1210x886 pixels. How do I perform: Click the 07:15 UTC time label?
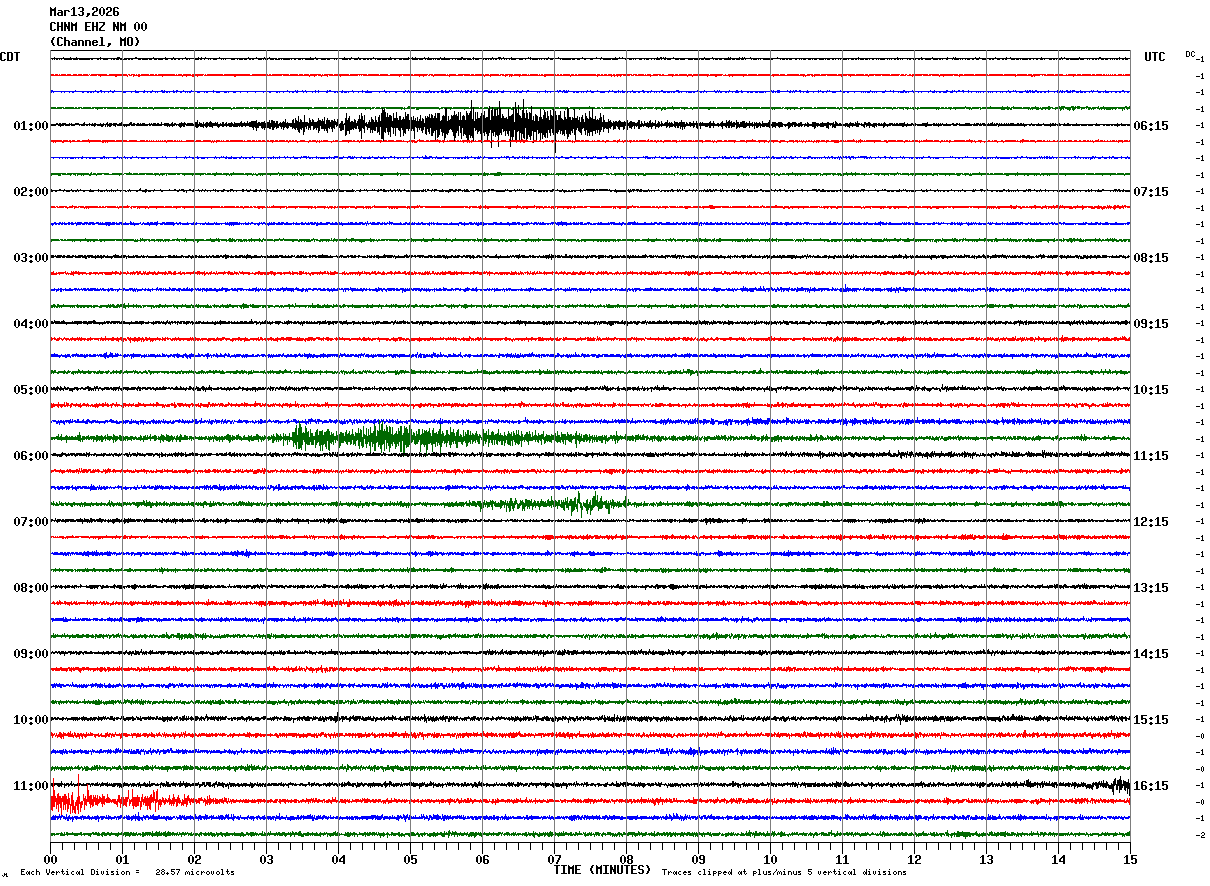coord(1151,192)
